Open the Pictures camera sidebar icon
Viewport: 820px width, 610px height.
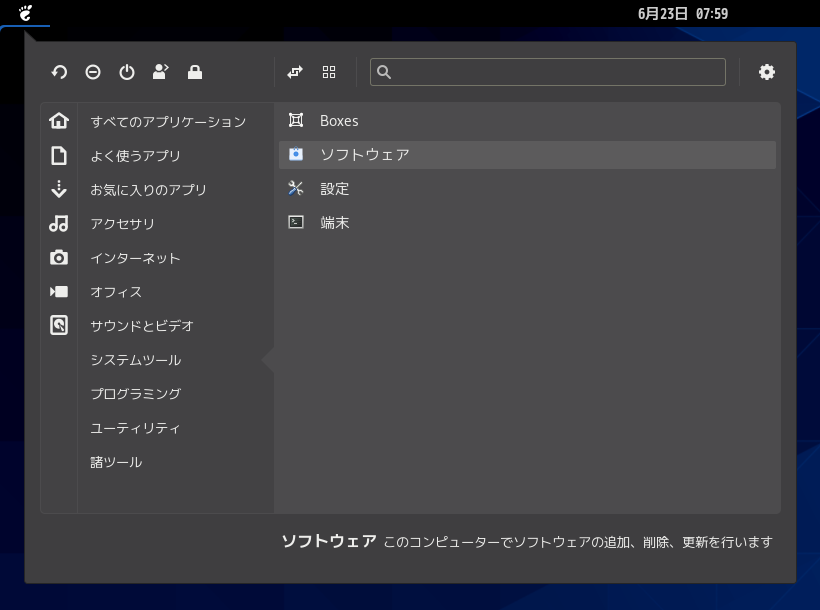59,257
